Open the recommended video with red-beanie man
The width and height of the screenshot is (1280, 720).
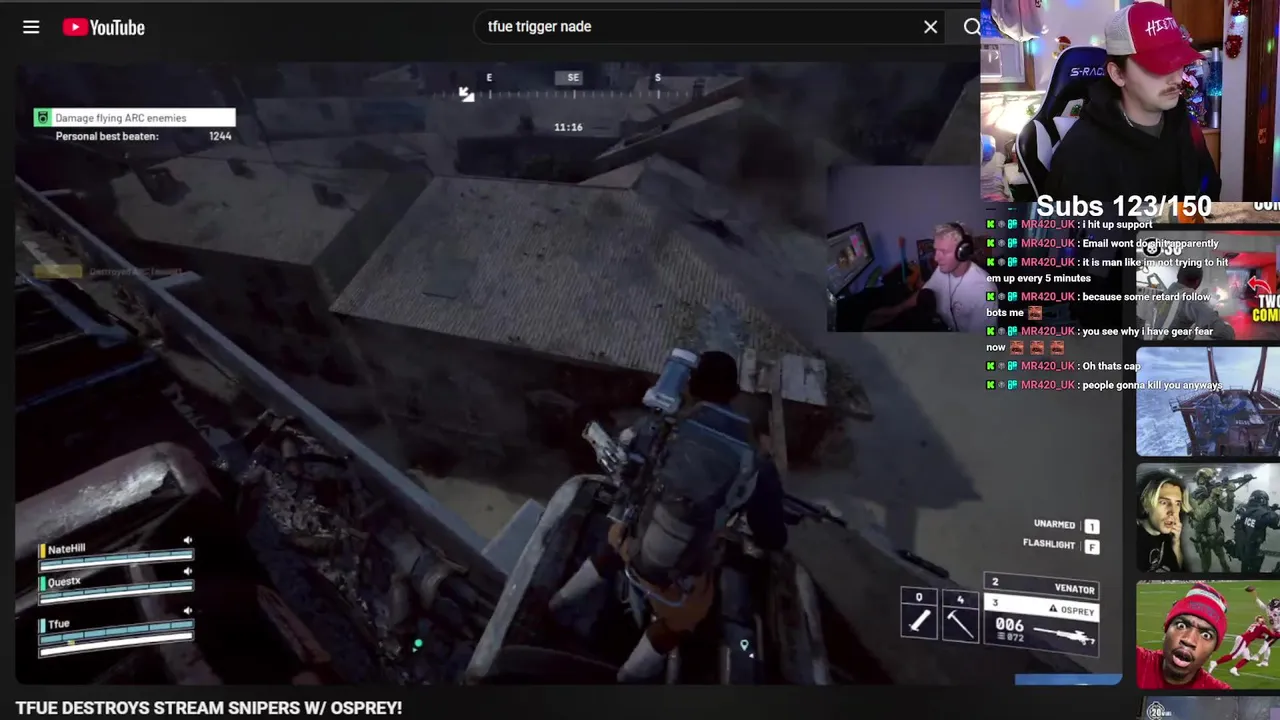coord(1208,634)
